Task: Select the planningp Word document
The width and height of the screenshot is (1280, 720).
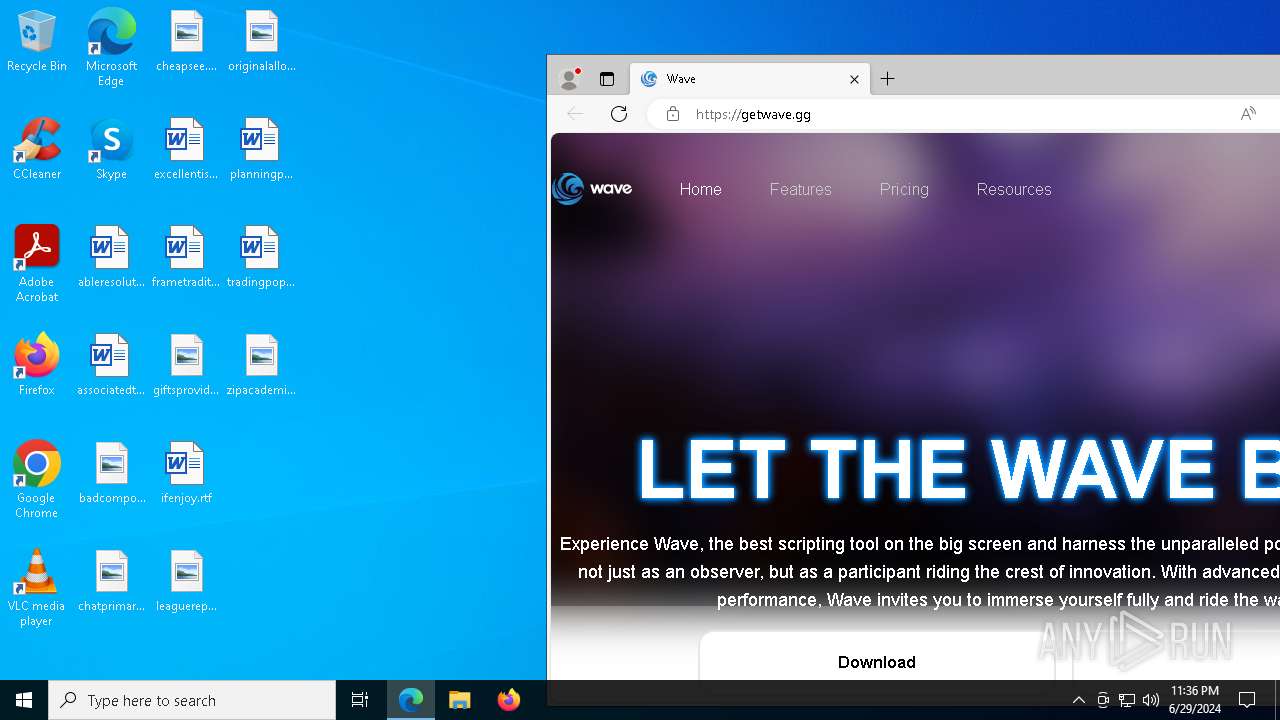Action: (261, 149)
